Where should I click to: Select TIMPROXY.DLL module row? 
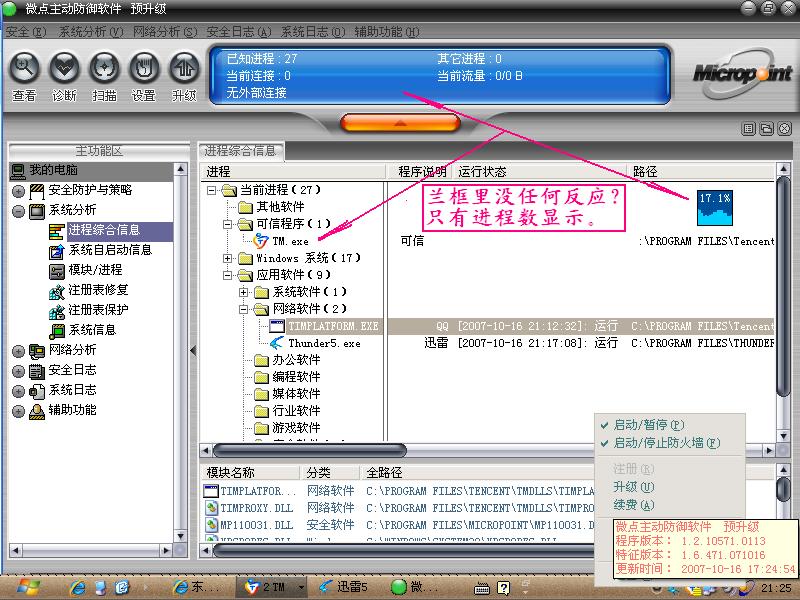click(x=399, y=508)
